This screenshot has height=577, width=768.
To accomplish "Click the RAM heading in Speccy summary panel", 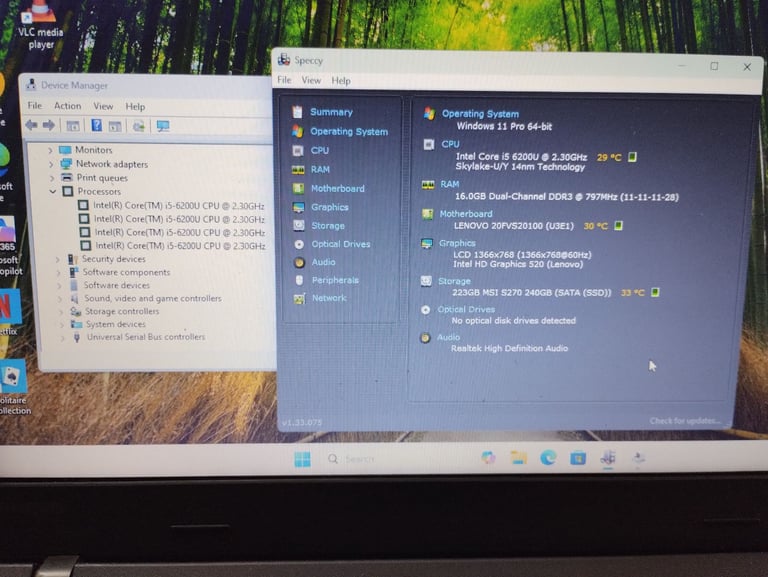I will click(450, 184).
